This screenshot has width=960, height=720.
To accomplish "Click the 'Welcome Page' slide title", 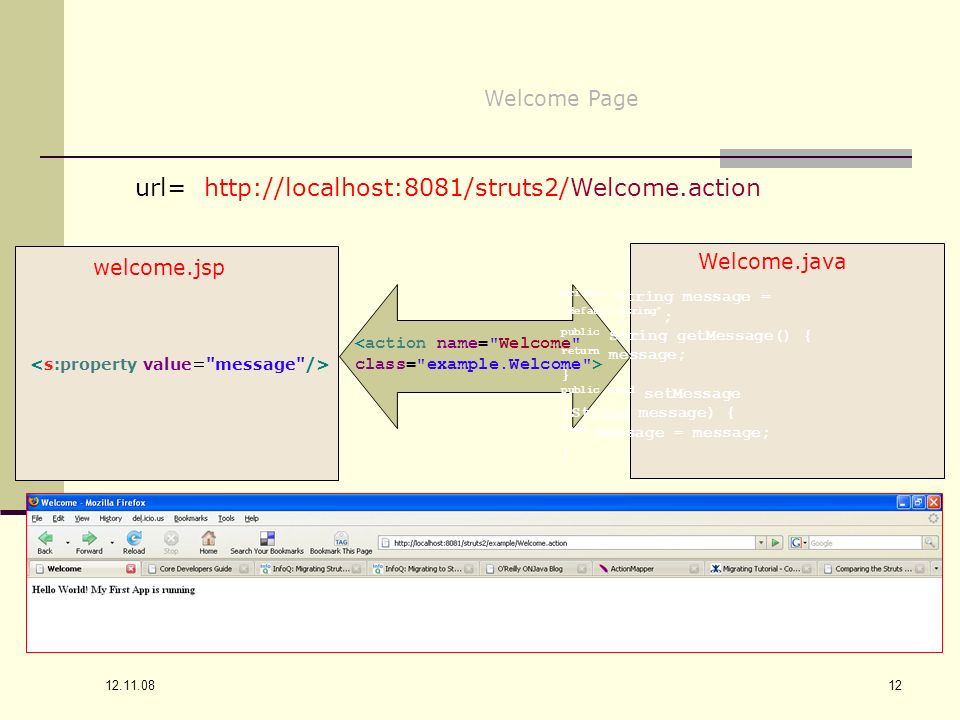I will pos(561,99).
